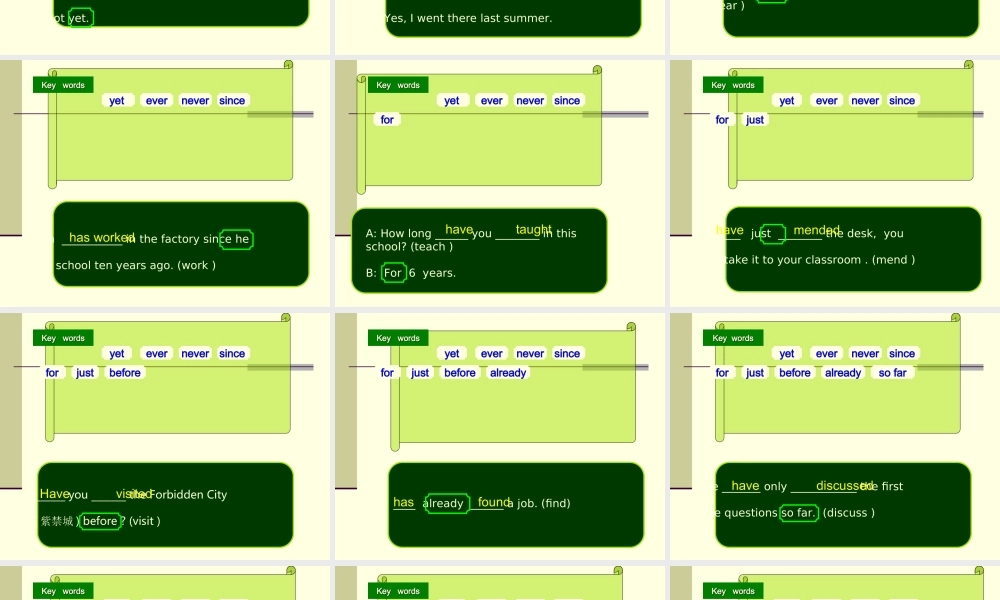Select boxed 'before' in the Forbidden City sentence
The height and width of the screenshot is (600, 1000).
[100, 522]
